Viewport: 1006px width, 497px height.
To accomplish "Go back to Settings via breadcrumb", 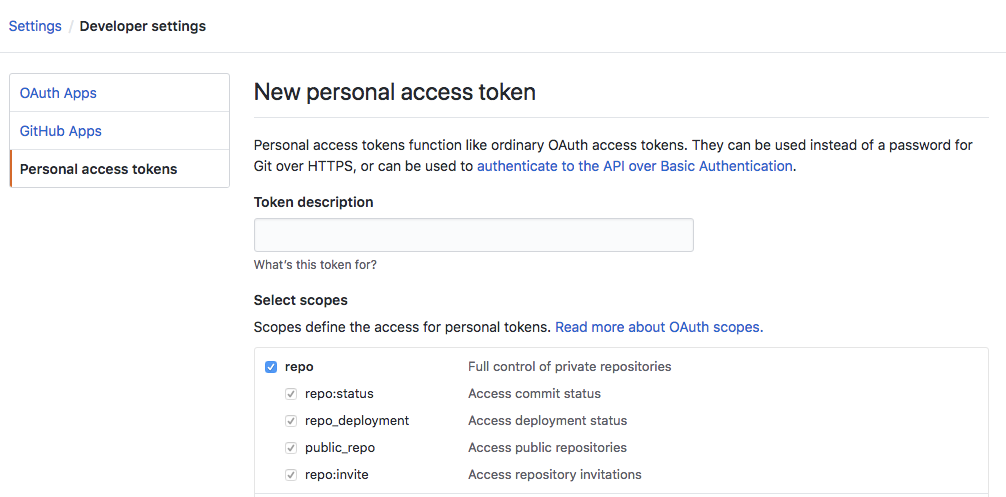I will pos(35,26).
